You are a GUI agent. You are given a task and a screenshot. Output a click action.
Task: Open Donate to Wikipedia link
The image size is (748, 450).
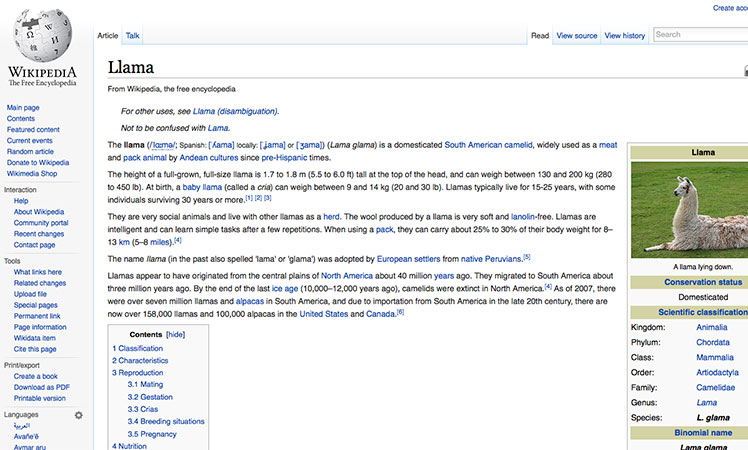tap(38, 163)
